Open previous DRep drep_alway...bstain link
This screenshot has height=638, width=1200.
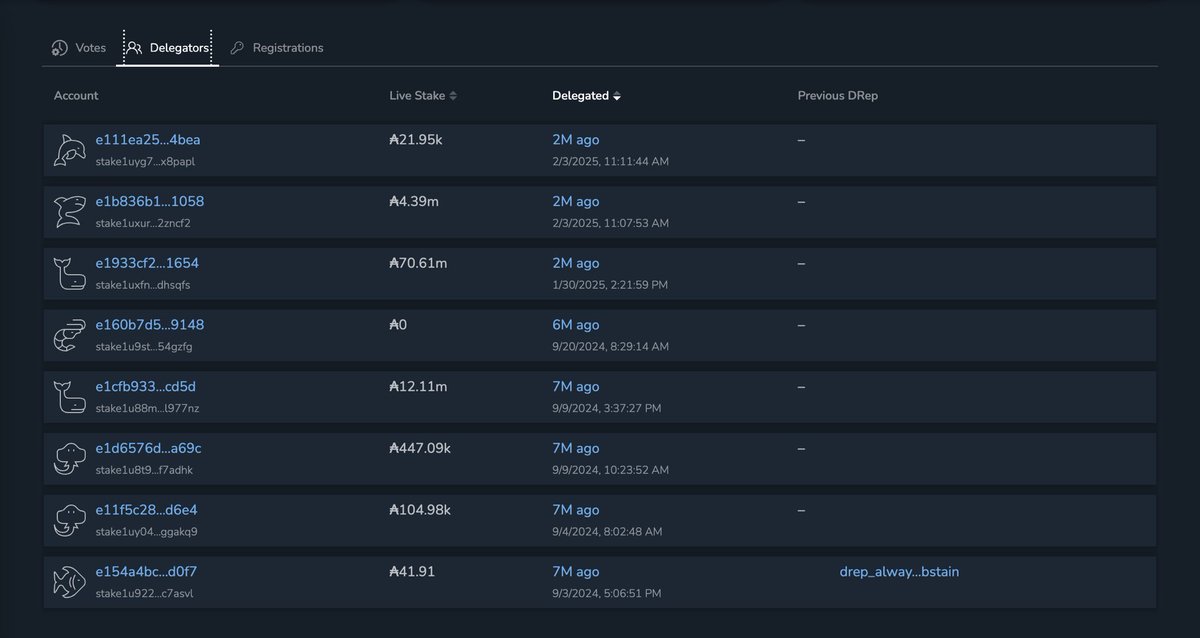(x=899, y=573)
